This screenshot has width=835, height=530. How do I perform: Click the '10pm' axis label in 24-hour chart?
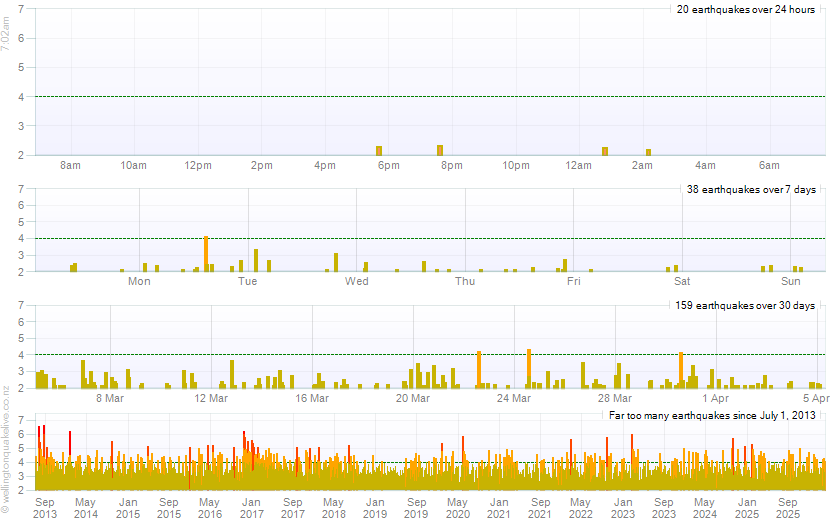(x=516, y=165)
